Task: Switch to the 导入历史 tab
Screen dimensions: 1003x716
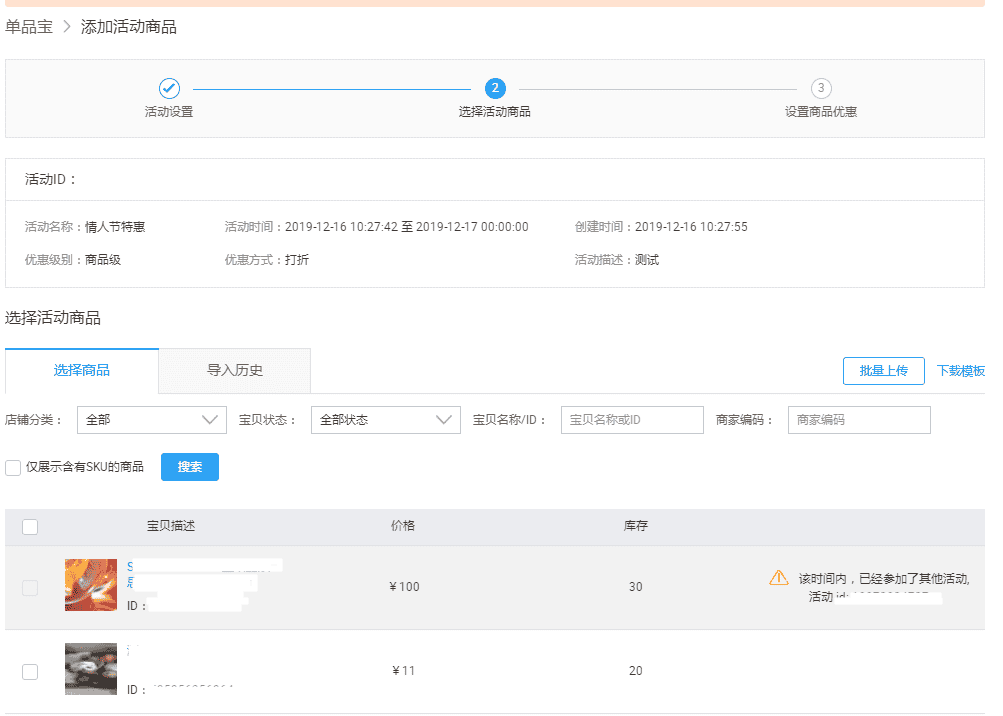Action: pyautogui.click(x=233, y=370)
